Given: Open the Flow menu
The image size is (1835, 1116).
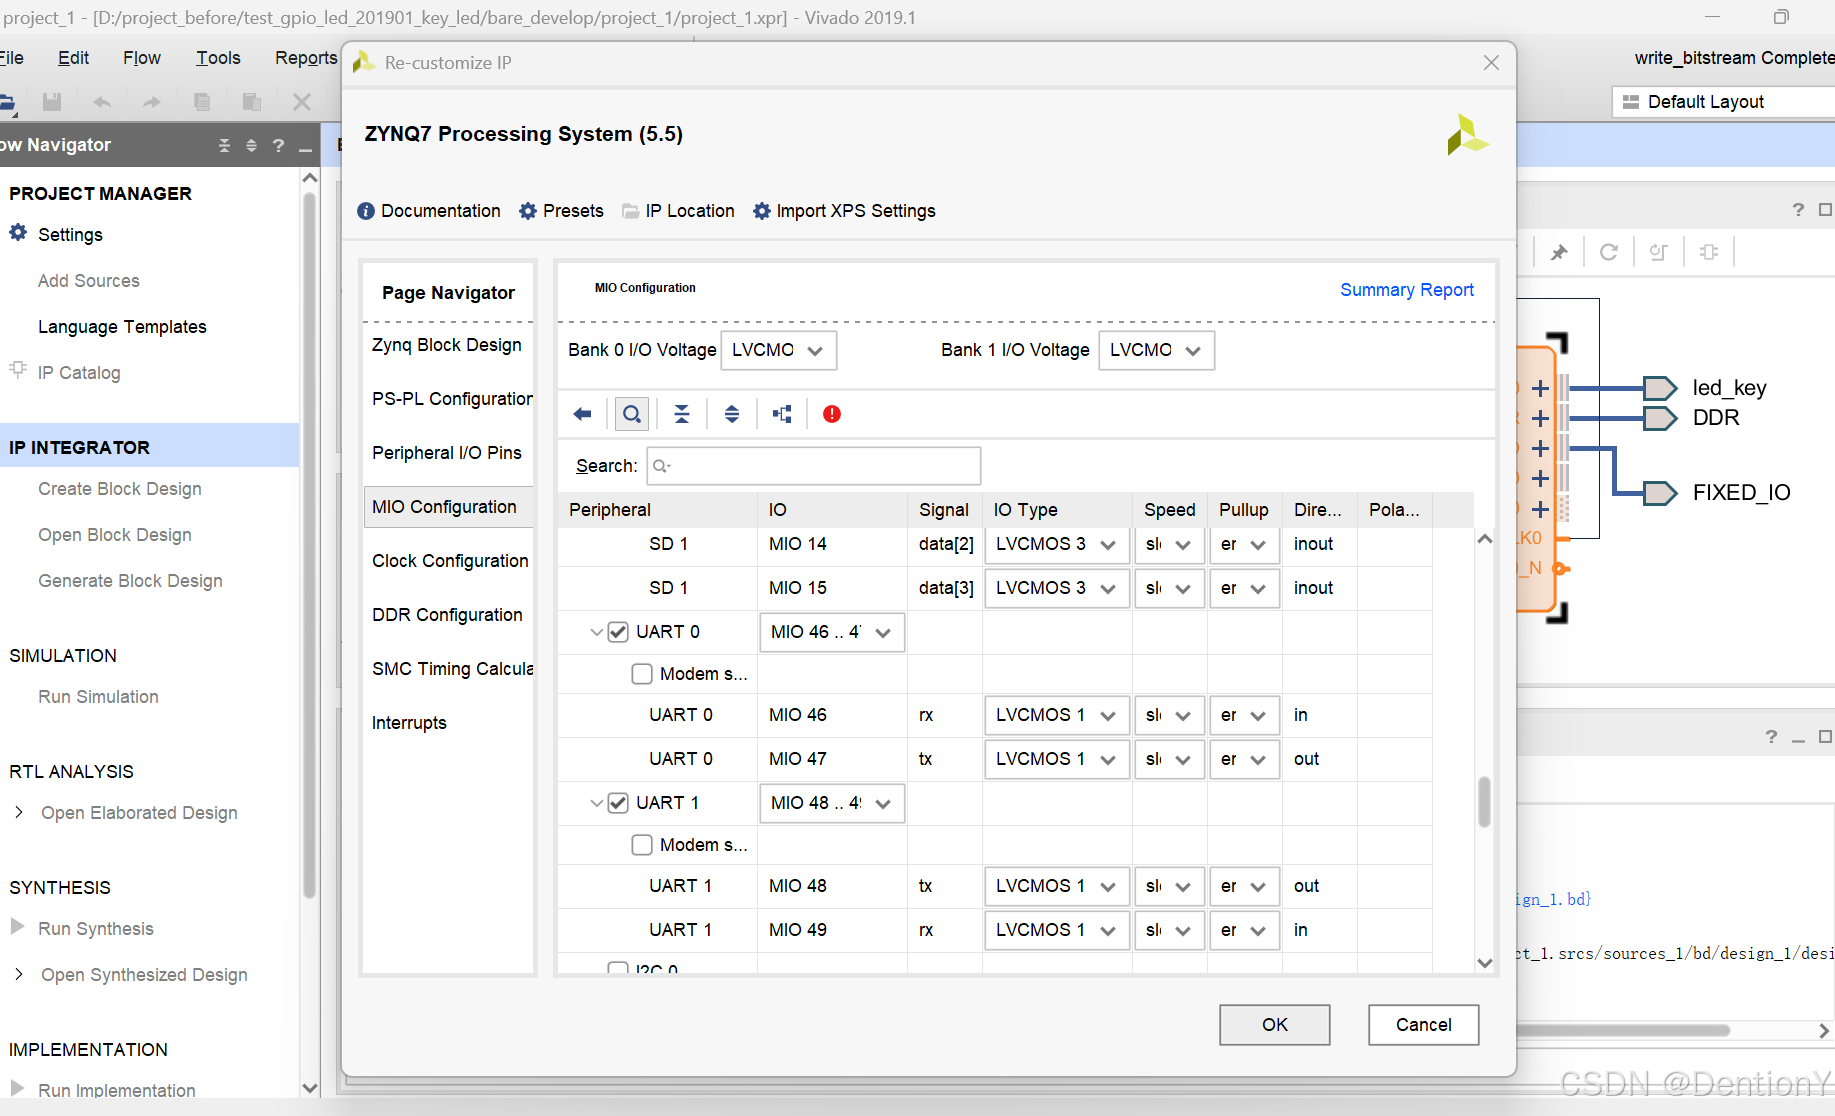Looking at the screenshot, I should [x=142, y=58].
